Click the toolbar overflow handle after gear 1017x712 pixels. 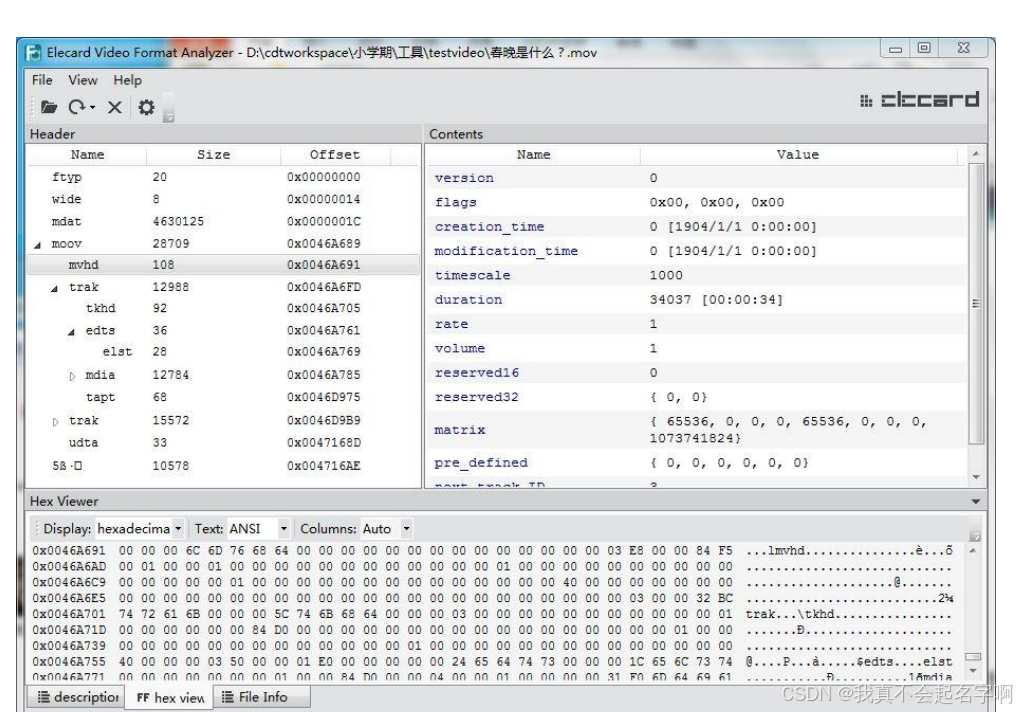[x=168, y=108]
